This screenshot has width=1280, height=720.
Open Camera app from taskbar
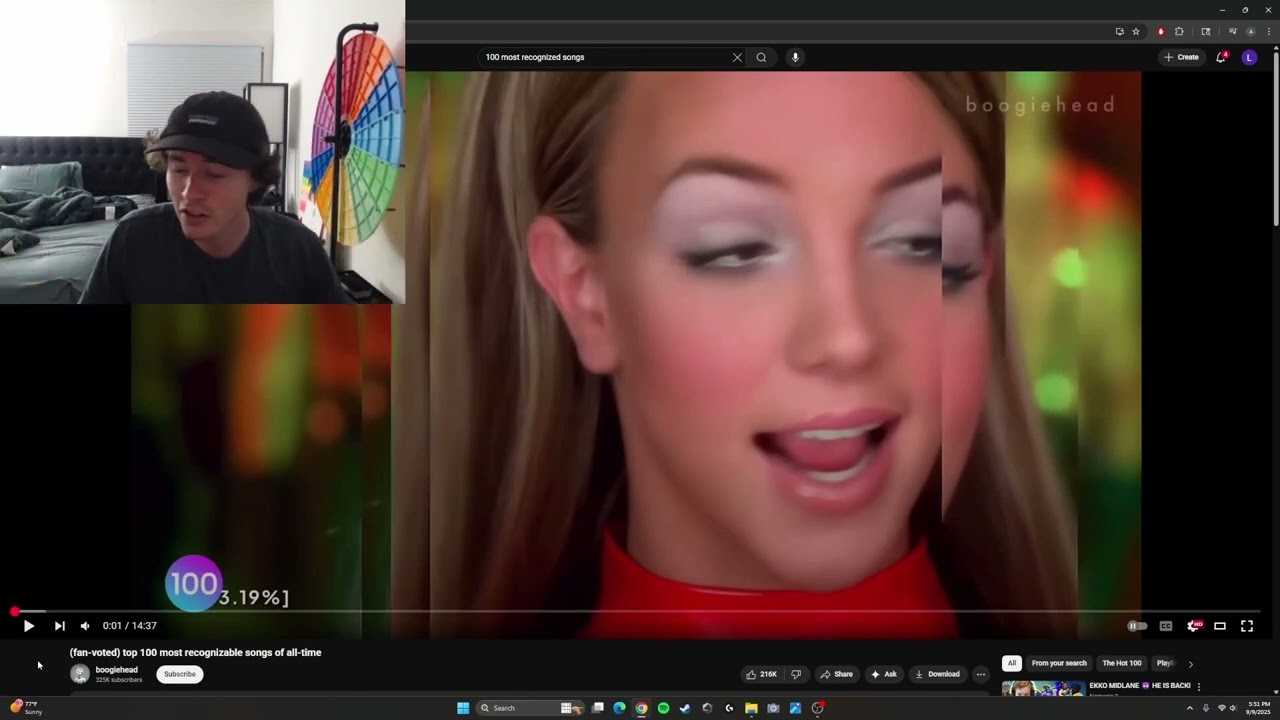point(773,708)
